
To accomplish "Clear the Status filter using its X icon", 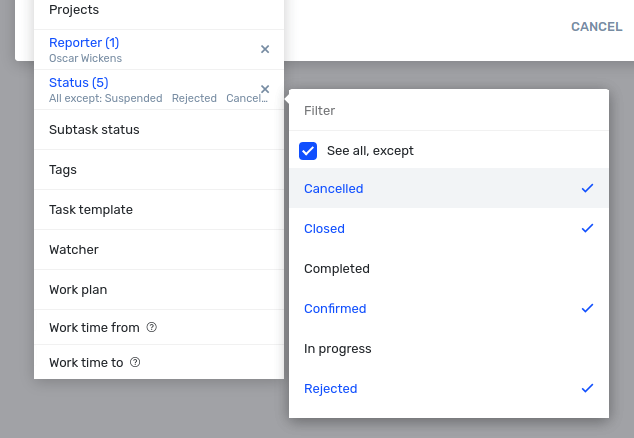I will (265, 89).
